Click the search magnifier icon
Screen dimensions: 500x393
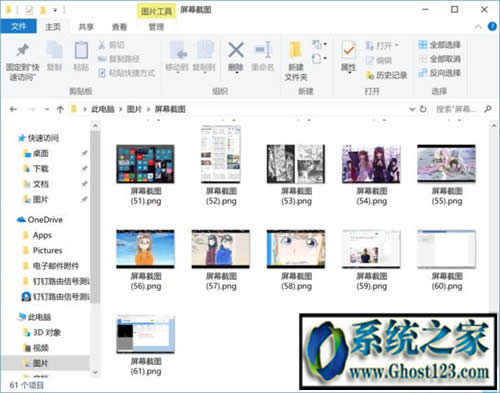pos(488,109)
